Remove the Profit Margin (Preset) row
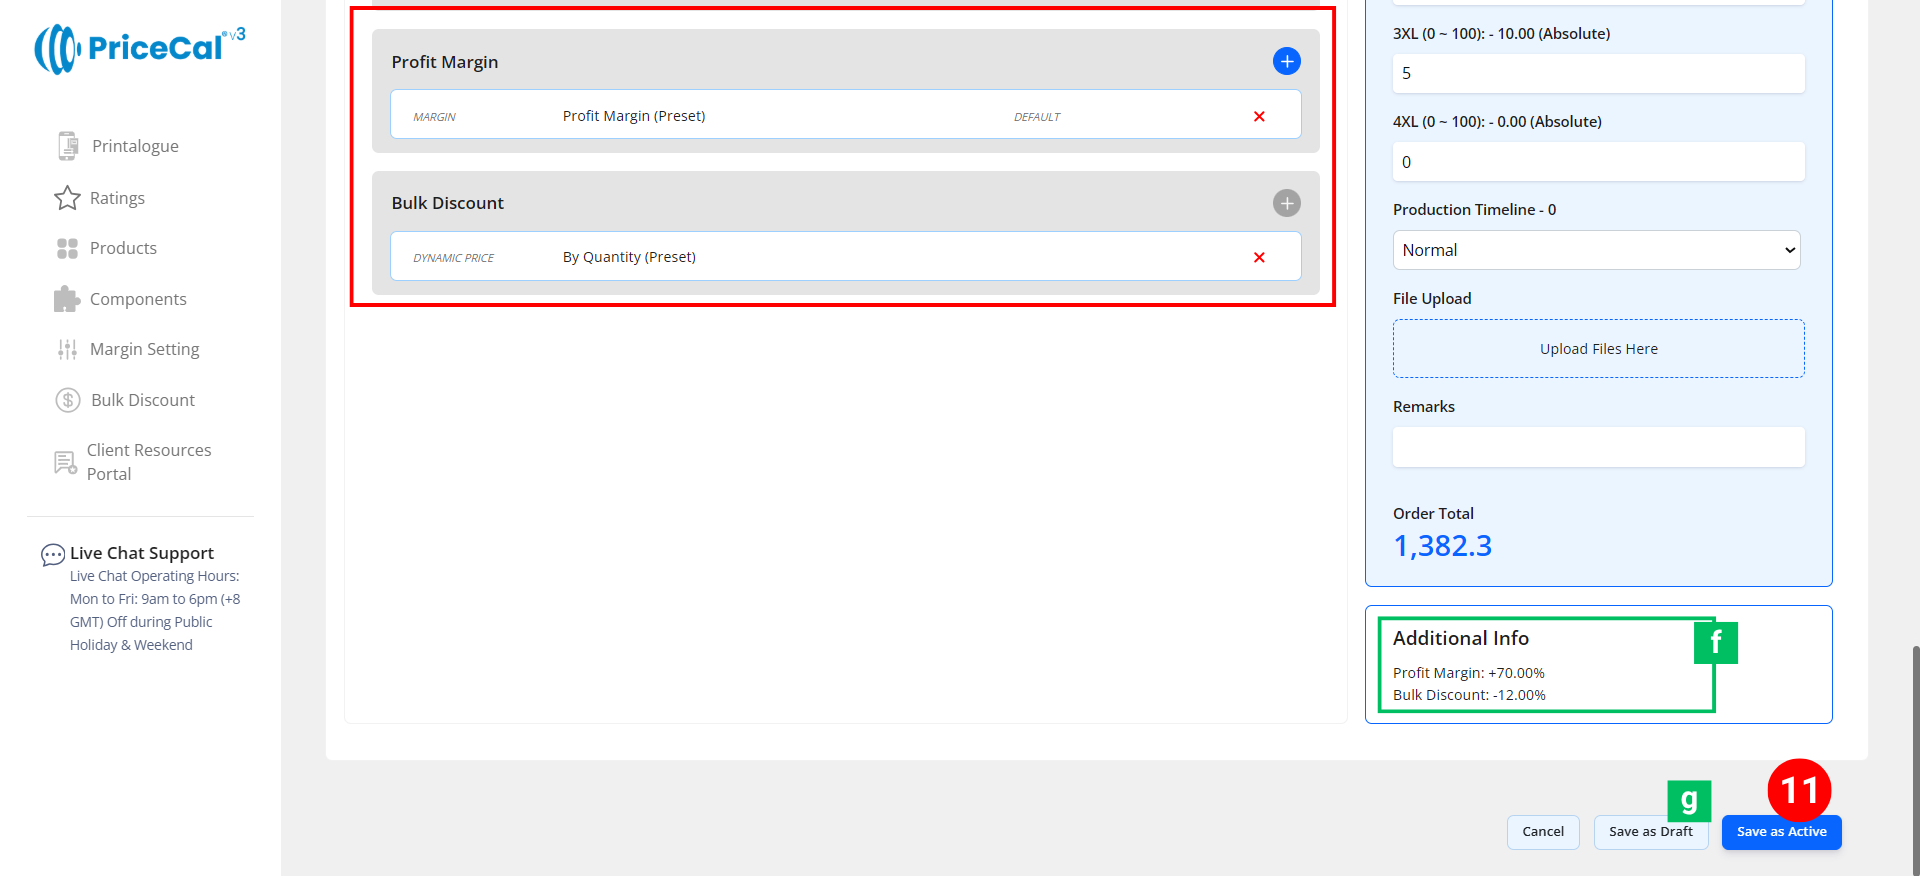Viewport: 1920px width, 876px height. 1259,116
